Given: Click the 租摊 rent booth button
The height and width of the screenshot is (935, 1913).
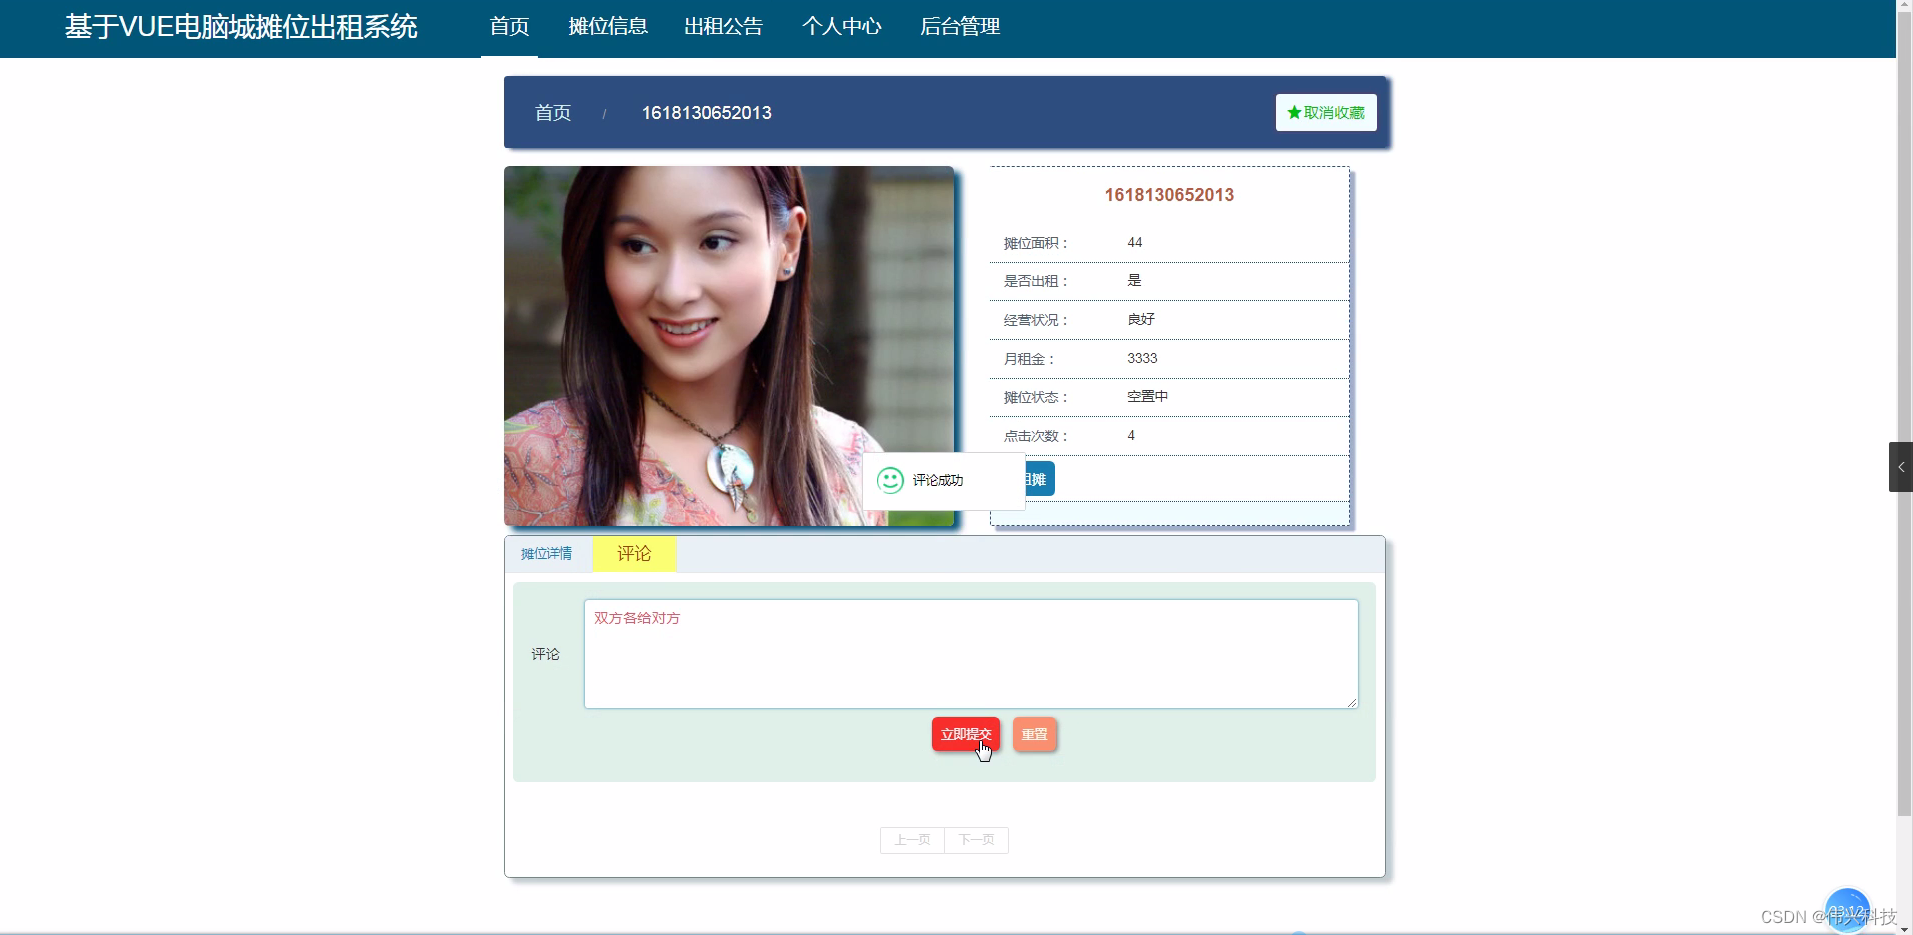Looking at the screenshot, I should [x=1037, y=479].
